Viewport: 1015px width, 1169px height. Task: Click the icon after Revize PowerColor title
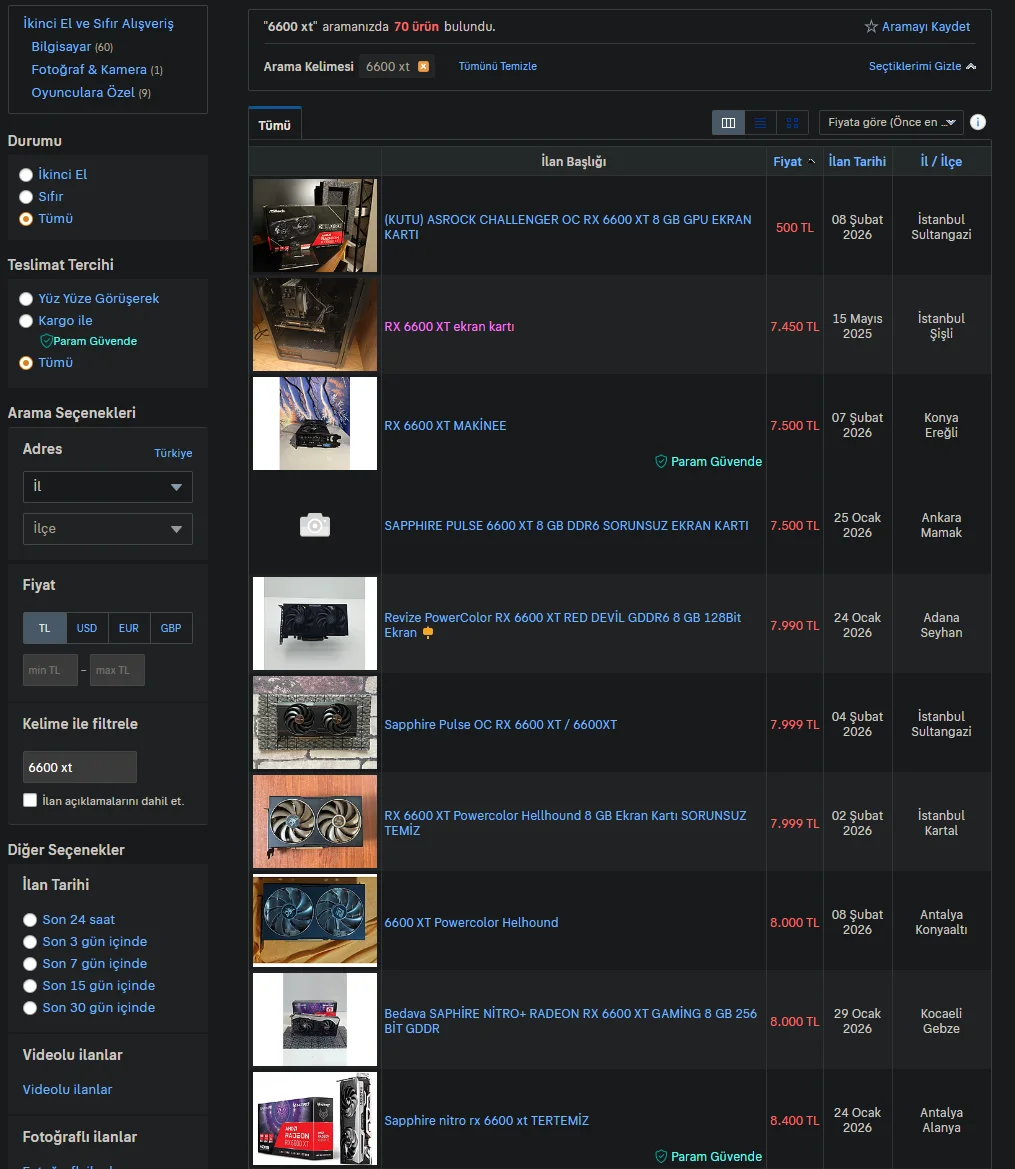pos(428,632)
